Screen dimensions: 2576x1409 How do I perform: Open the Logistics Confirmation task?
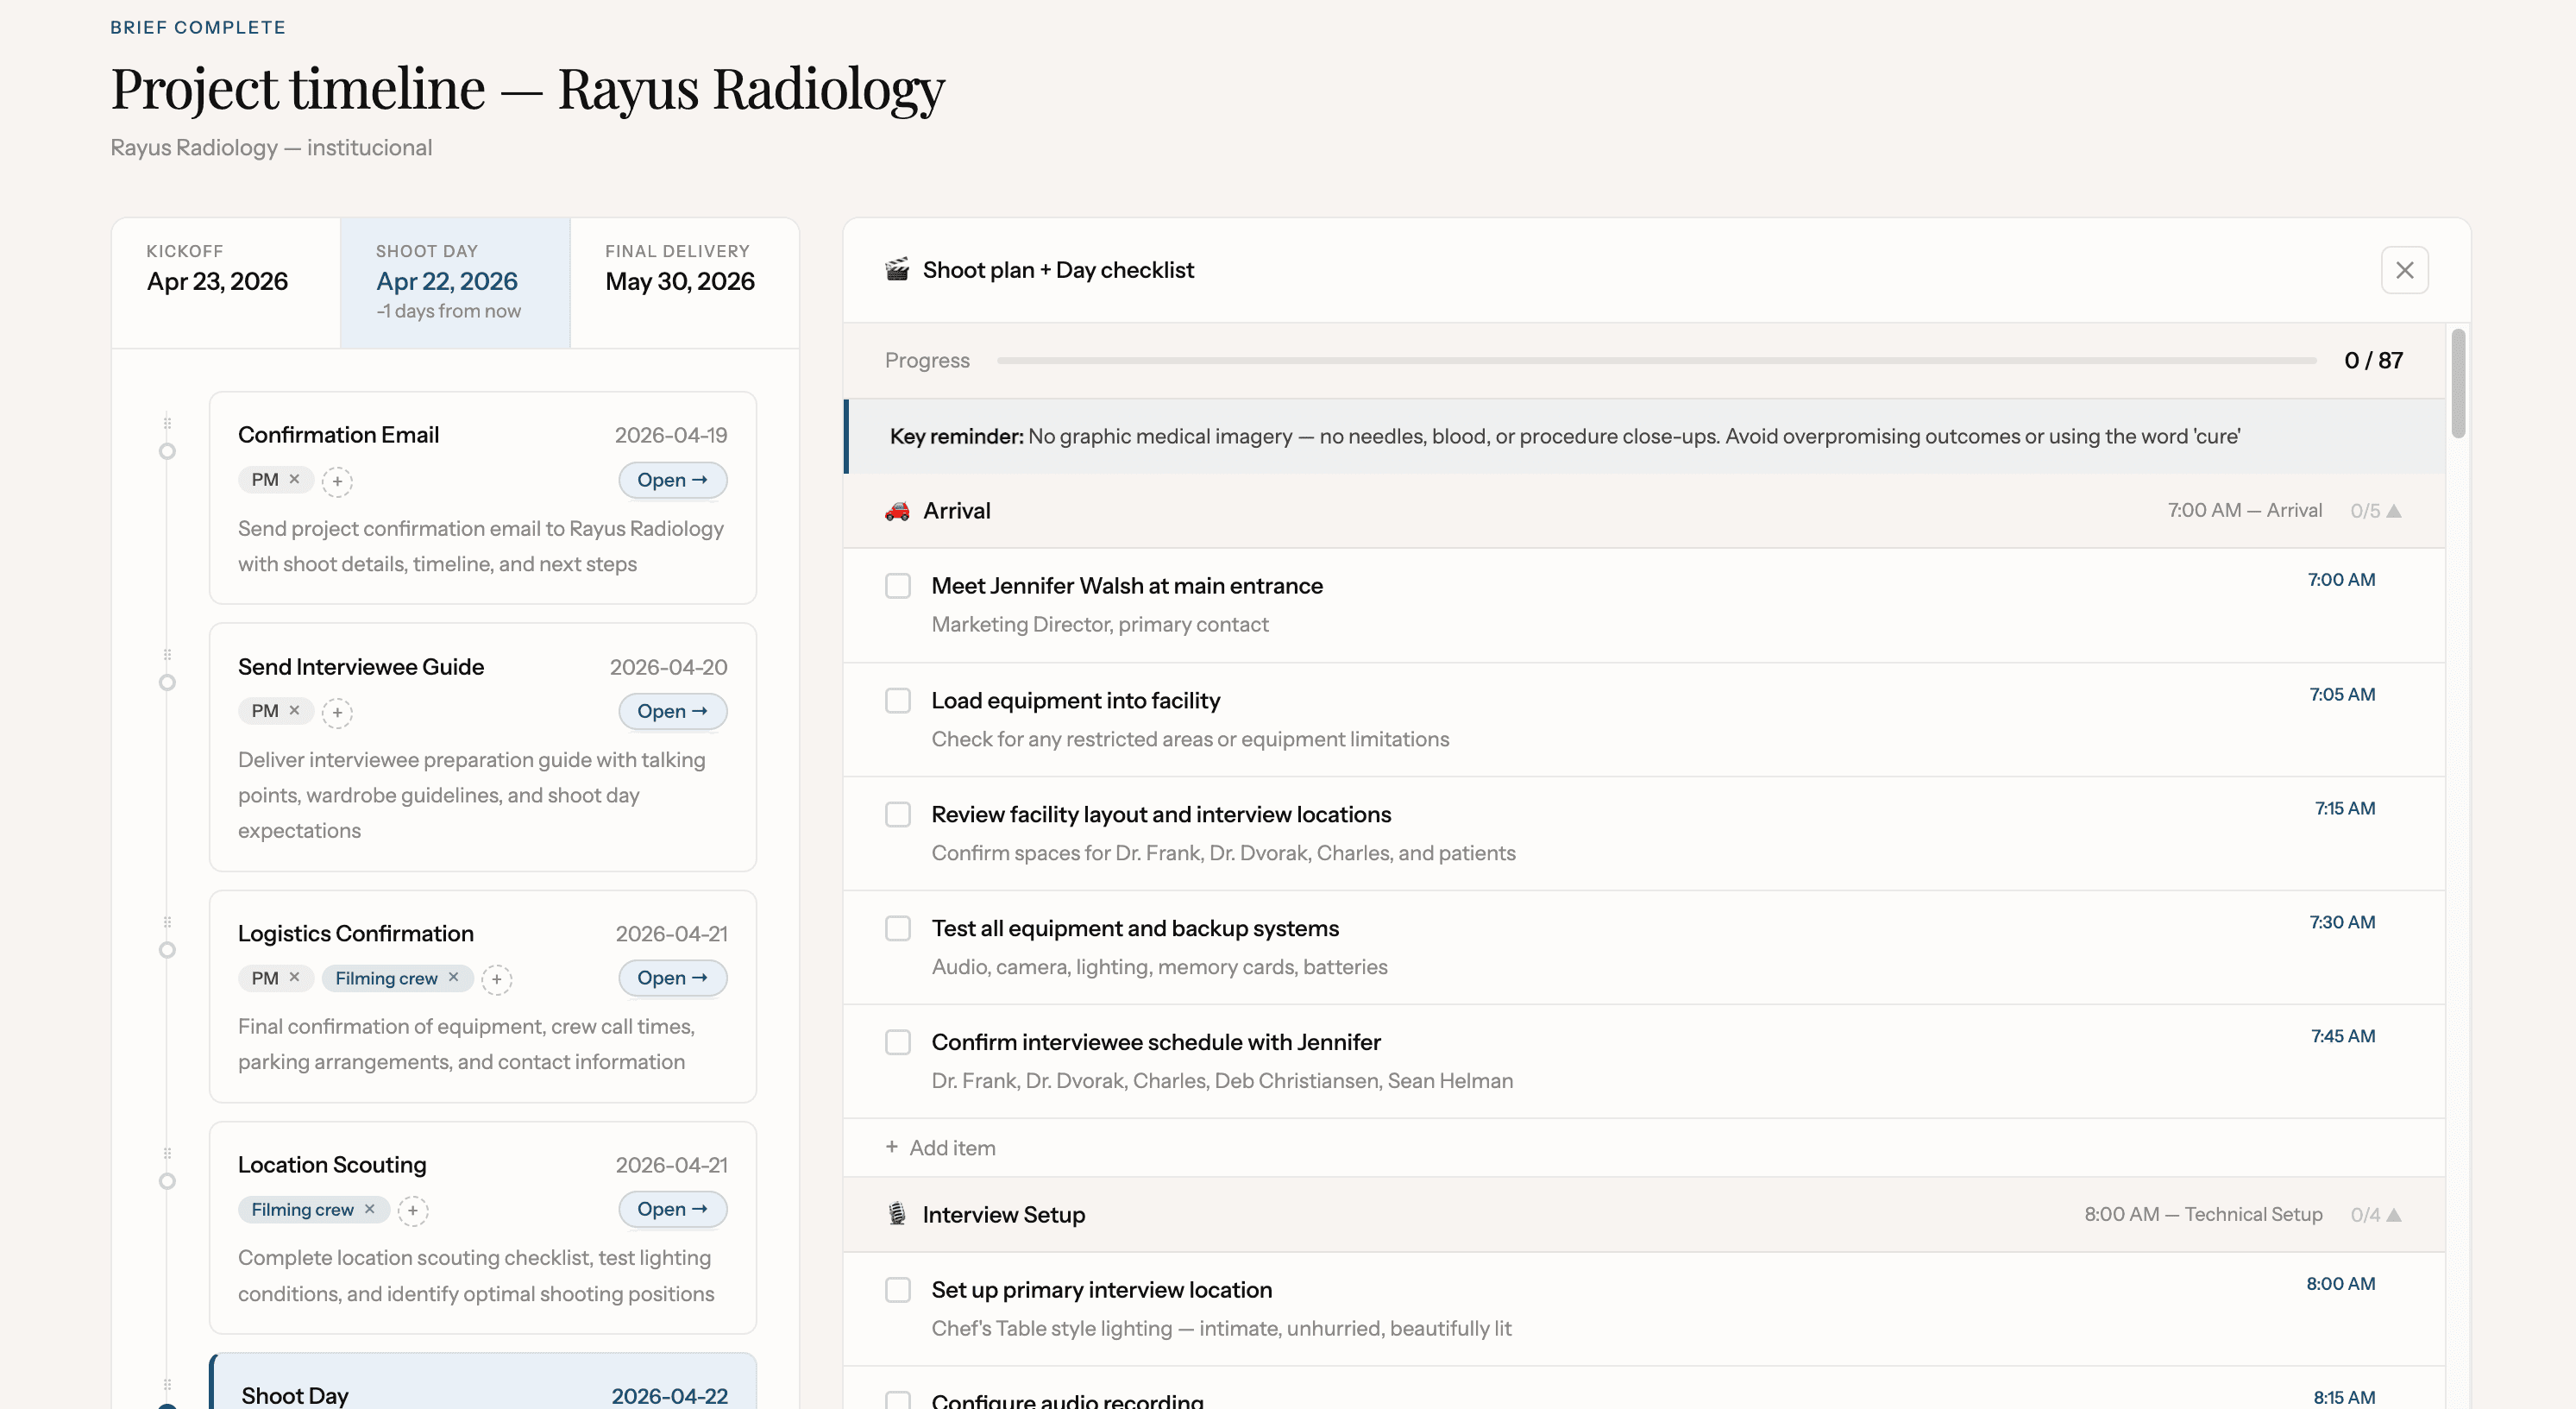coord(672,978)
